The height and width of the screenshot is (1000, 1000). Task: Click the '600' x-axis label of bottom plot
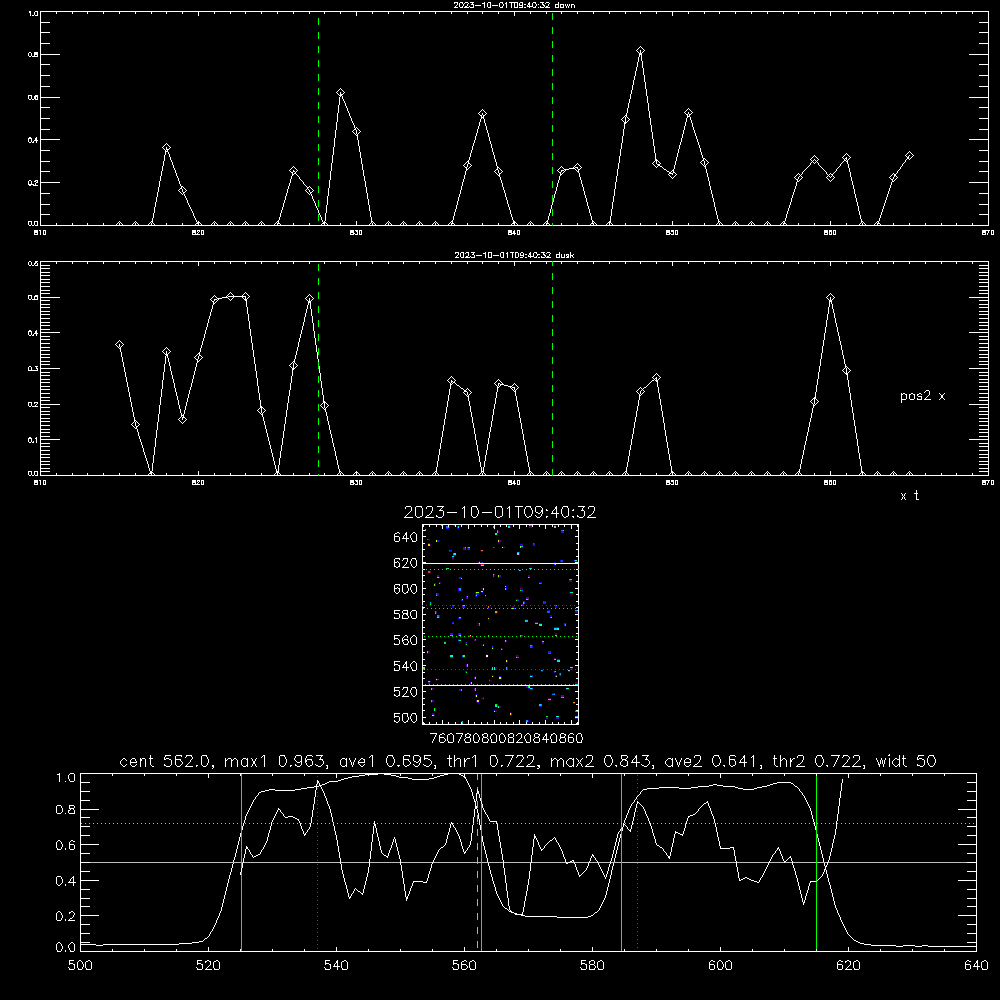(721, 966)
